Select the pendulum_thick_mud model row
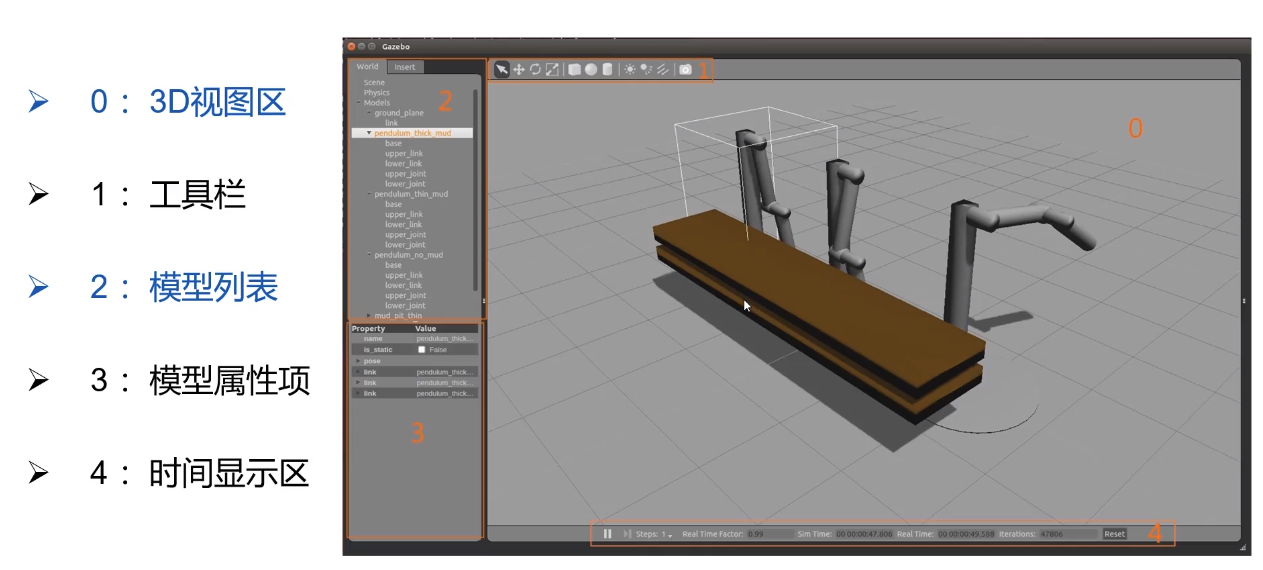Image resolution: width=1263 pixels, height=570 pixels. pos(411,133)
